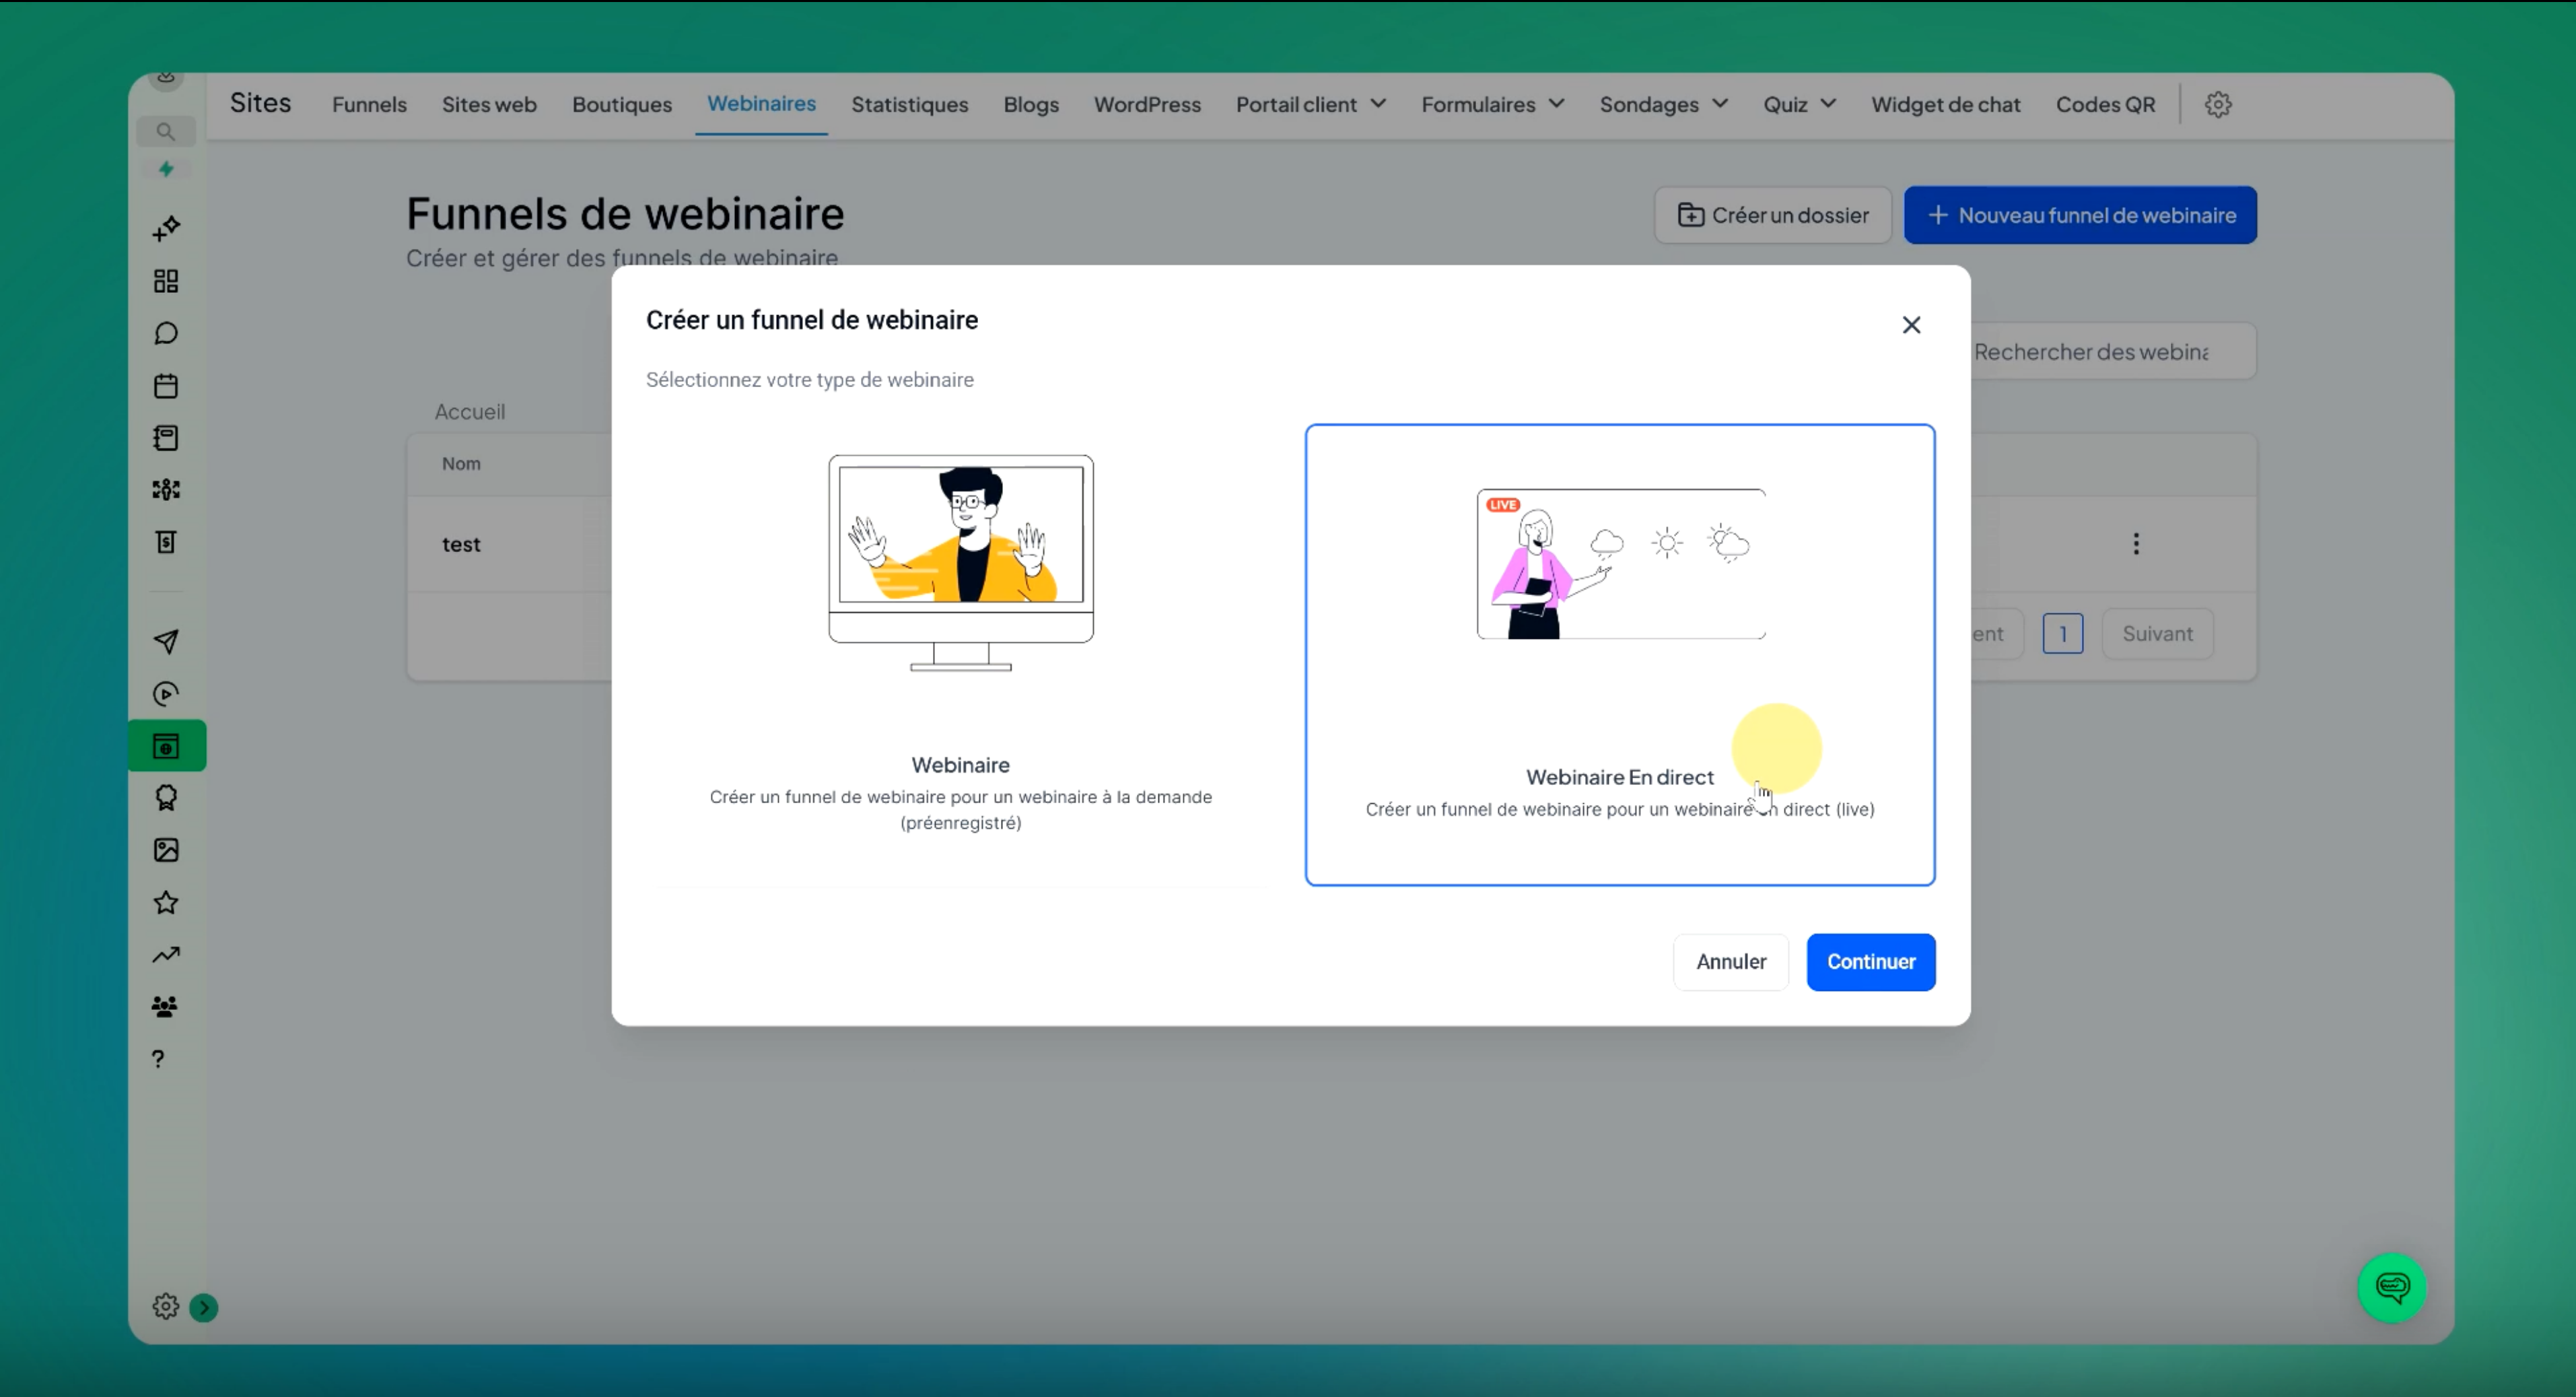Expand the sidebar with the green arrow
2576x1397 pixels.
click(x=204, y=1307)
